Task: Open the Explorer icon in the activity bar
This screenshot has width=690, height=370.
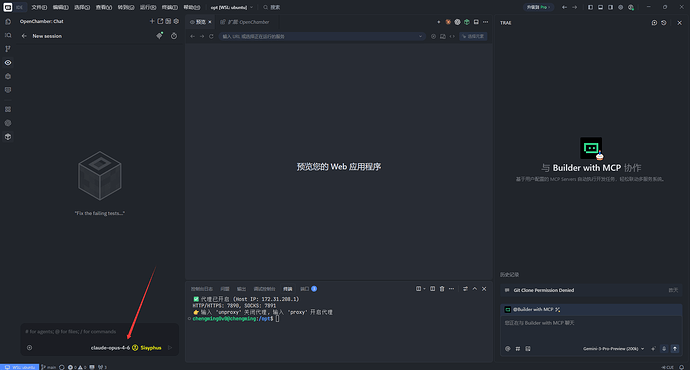Action: pyautogui.click(x=8, y=22)
